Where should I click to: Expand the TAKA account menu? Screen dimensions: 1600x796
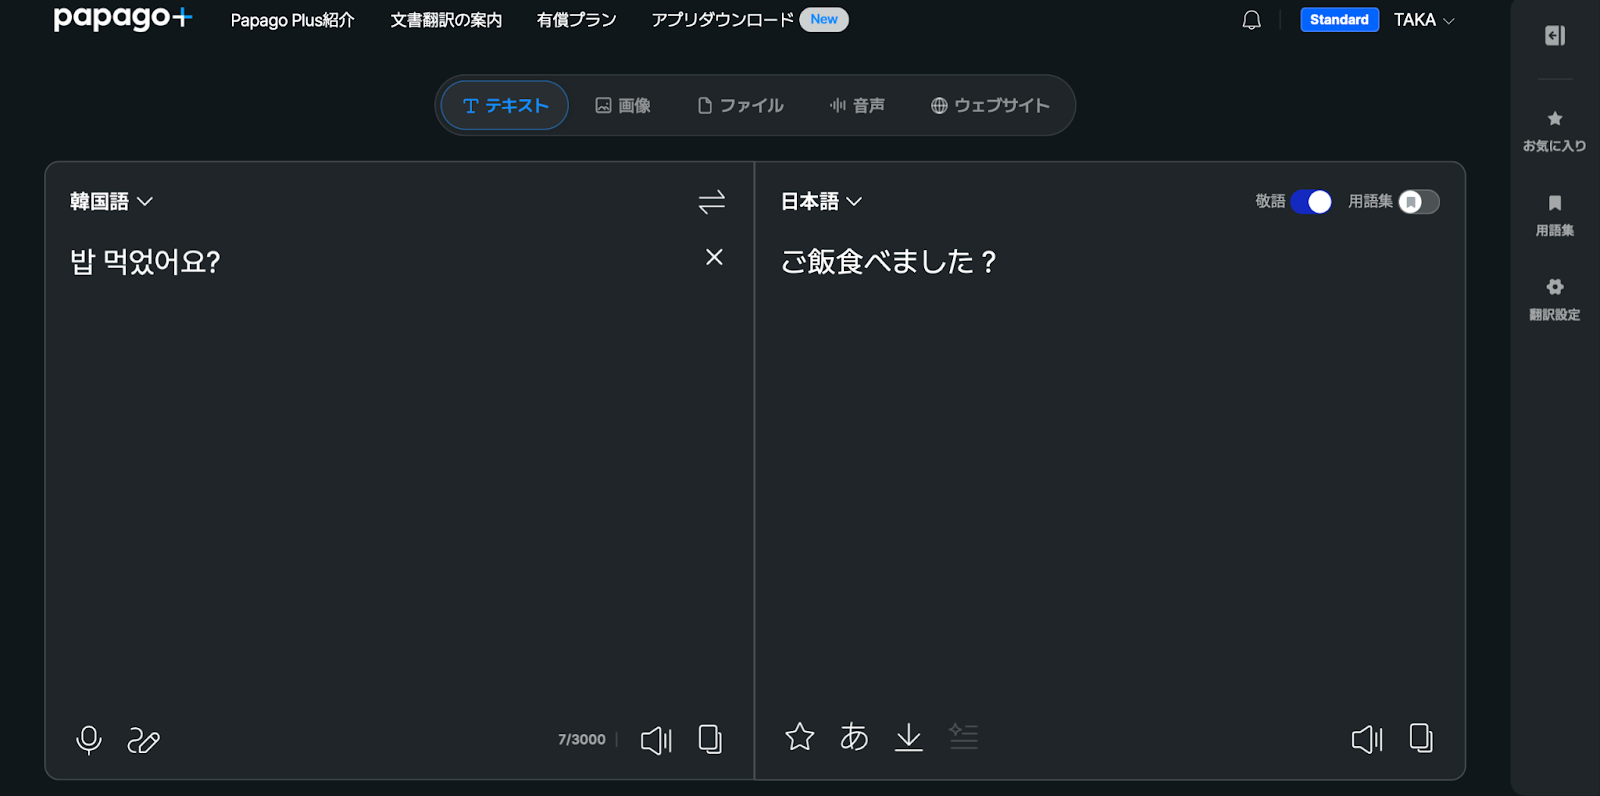(1424, 20)
